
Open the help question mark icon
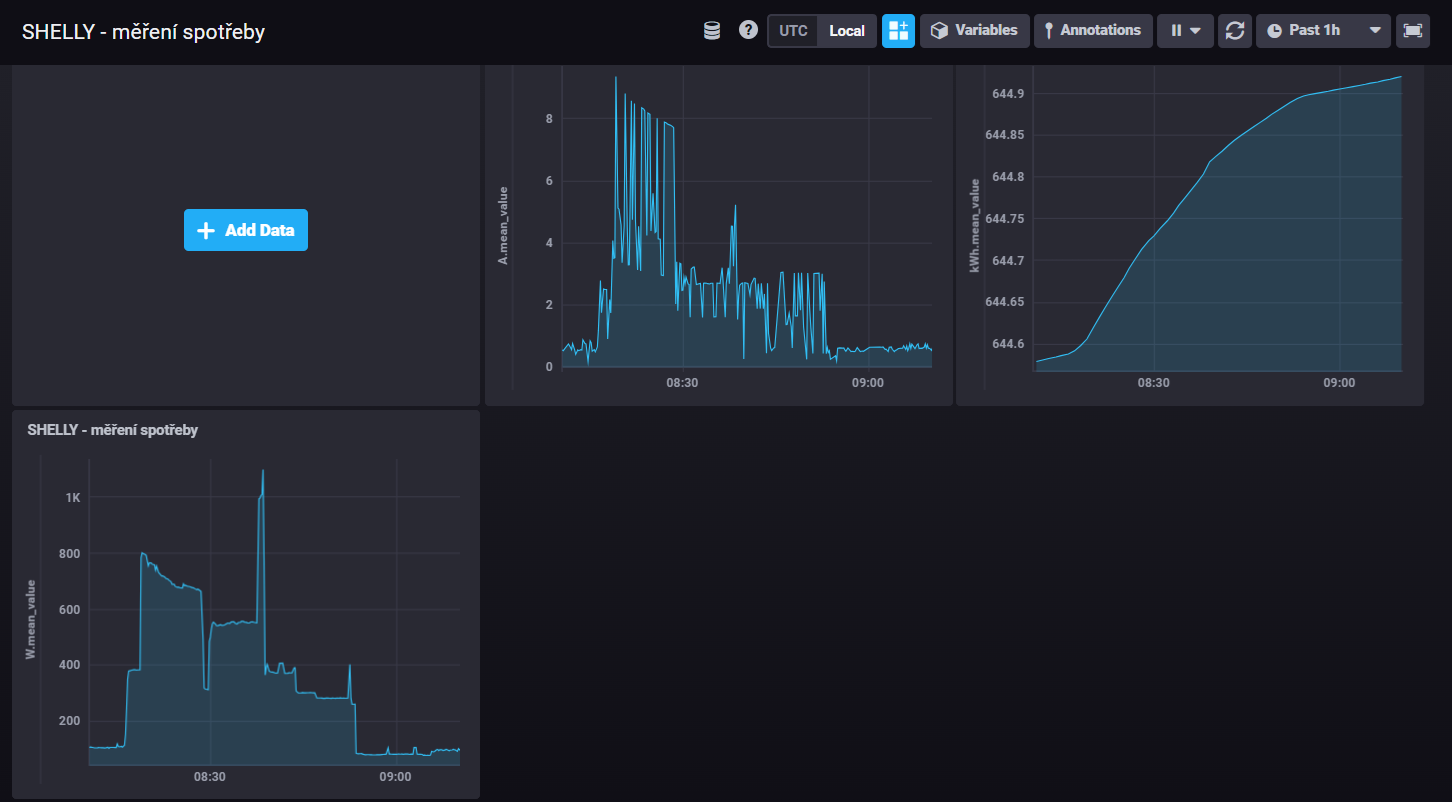(x=748, y=30)
